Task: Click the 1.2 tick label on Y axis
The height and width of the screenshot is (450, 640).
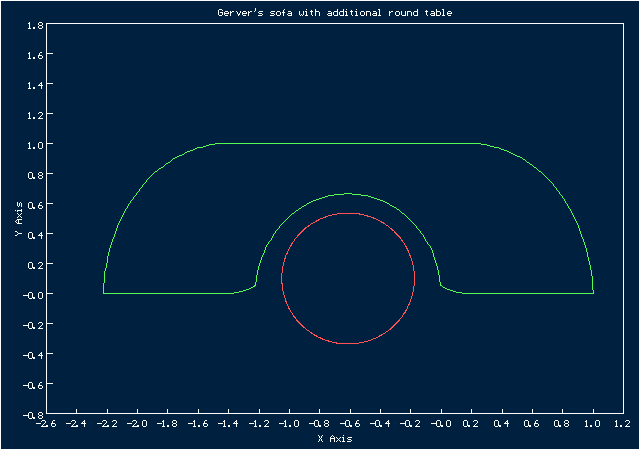Action: click(x=35, y=116)
